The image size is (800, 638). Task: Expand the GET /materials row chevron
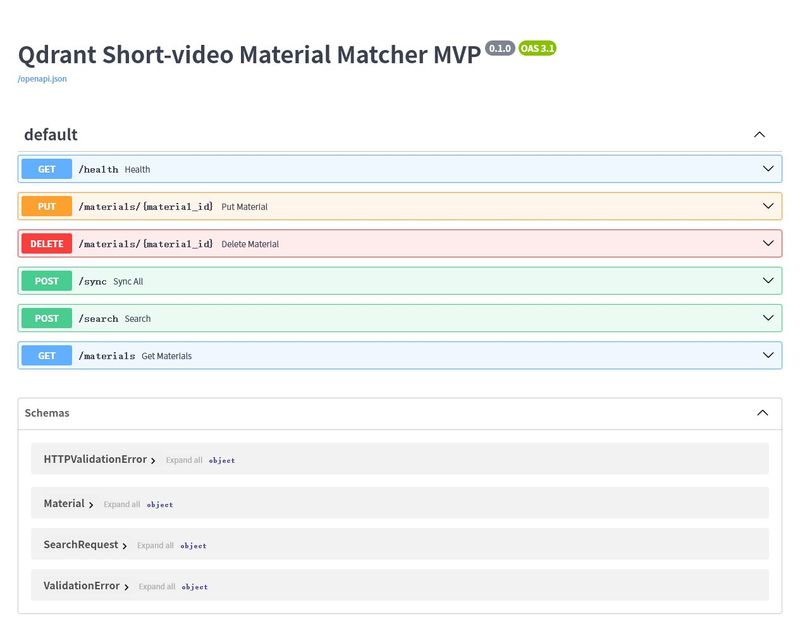point(768,355)
